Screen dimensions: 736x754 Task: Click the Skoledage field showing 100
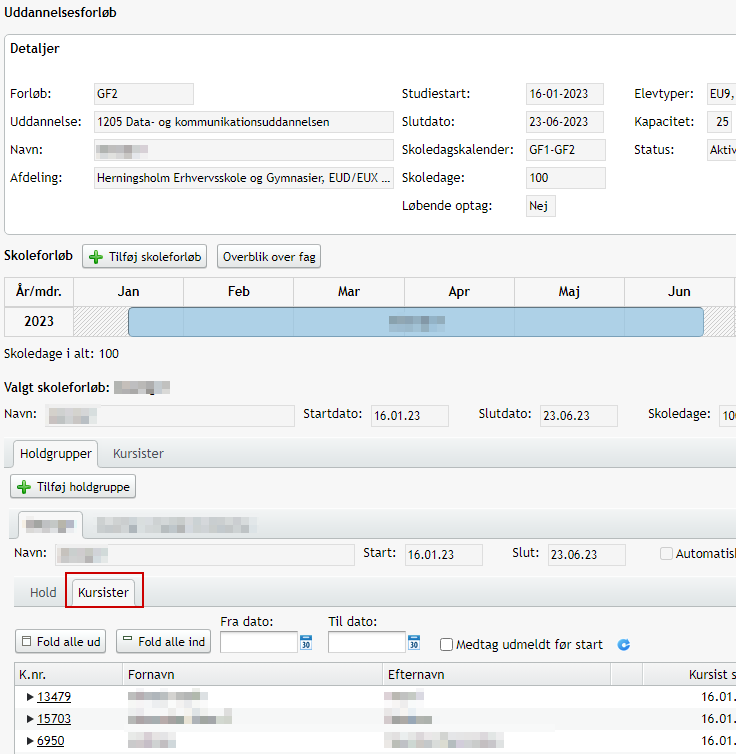(566, 178)
